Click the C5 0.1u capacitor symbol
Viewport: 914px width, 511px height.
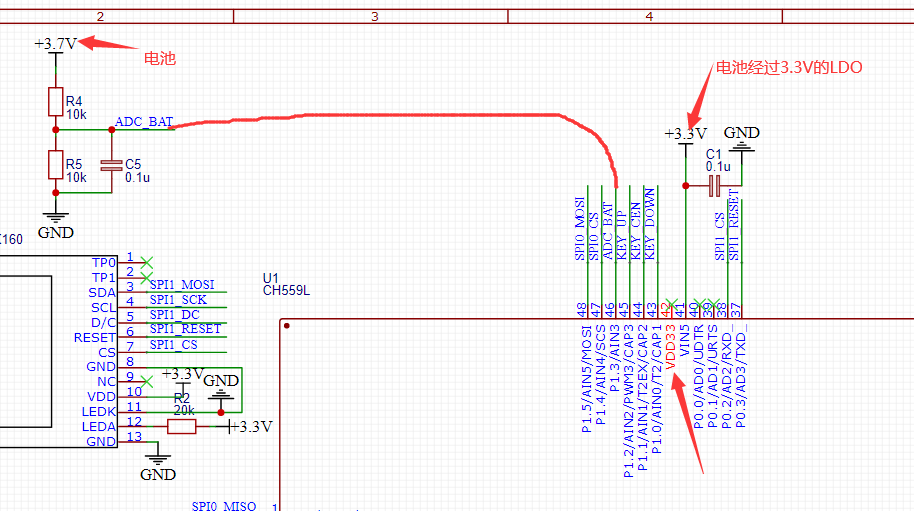110,164
